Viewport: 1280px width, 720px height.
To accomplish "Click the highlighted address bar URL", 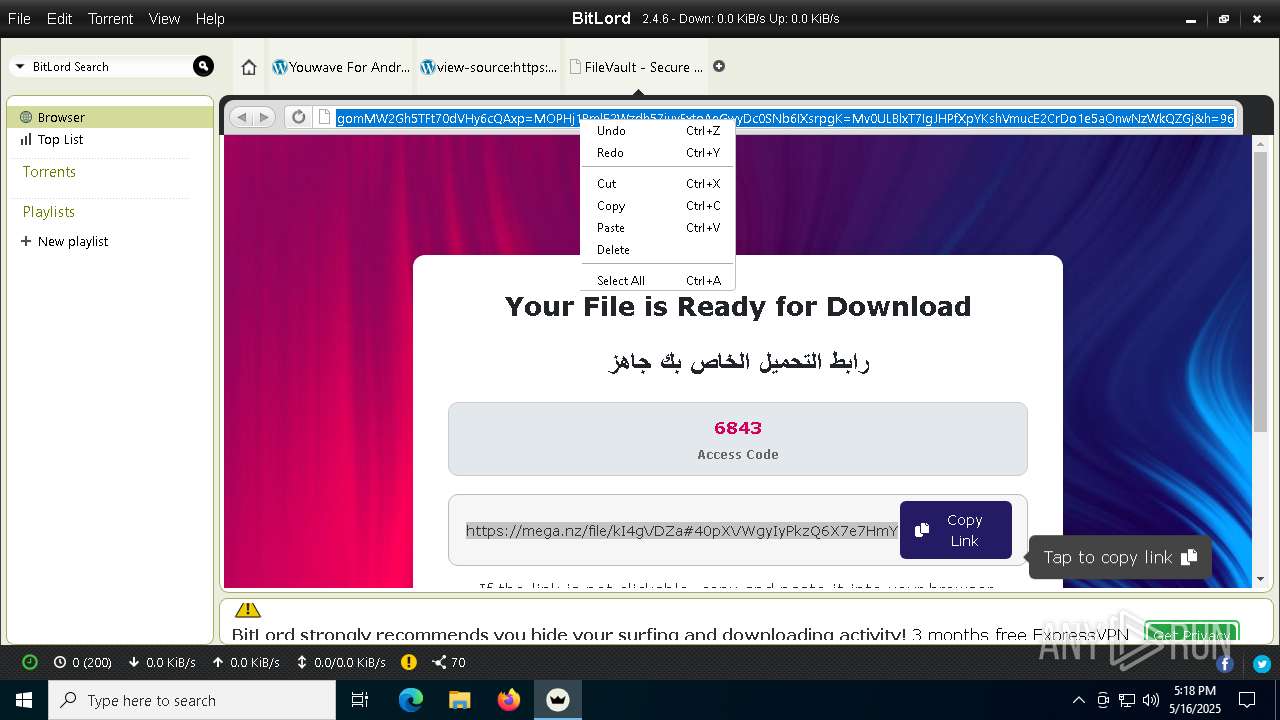I will click(x=785, y=118).
